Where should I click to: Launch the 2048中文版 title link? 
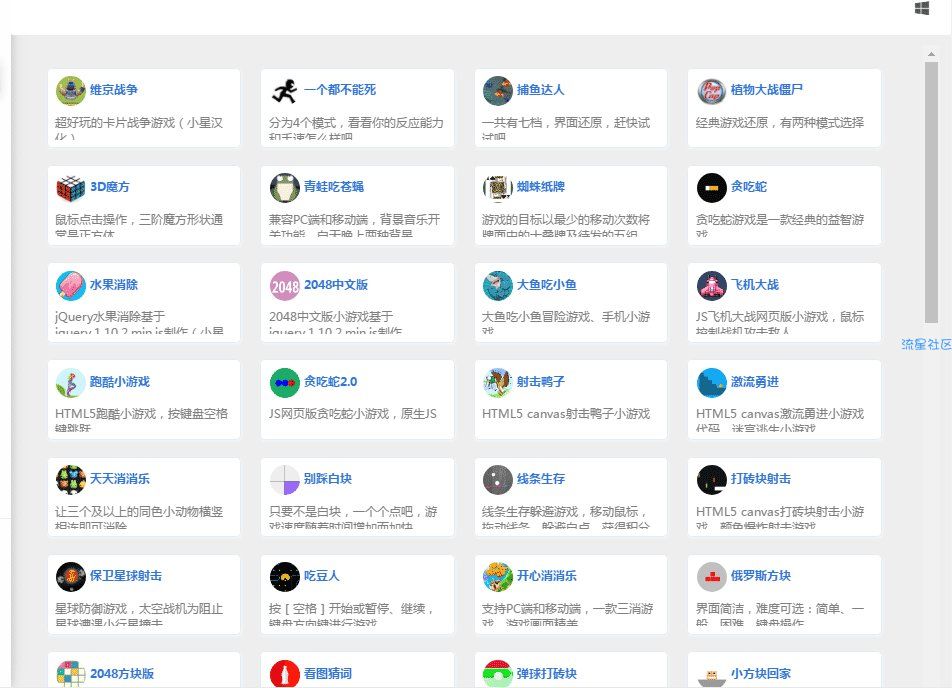click(x=336, y=285)
